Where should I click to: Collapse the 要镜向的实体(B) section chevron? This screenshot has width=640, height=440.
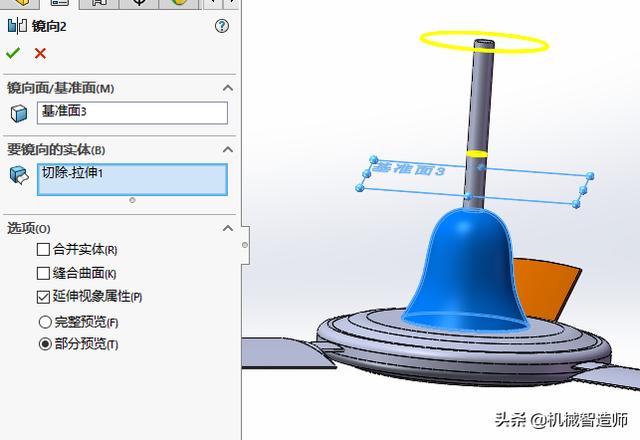[x=228, y=149]
